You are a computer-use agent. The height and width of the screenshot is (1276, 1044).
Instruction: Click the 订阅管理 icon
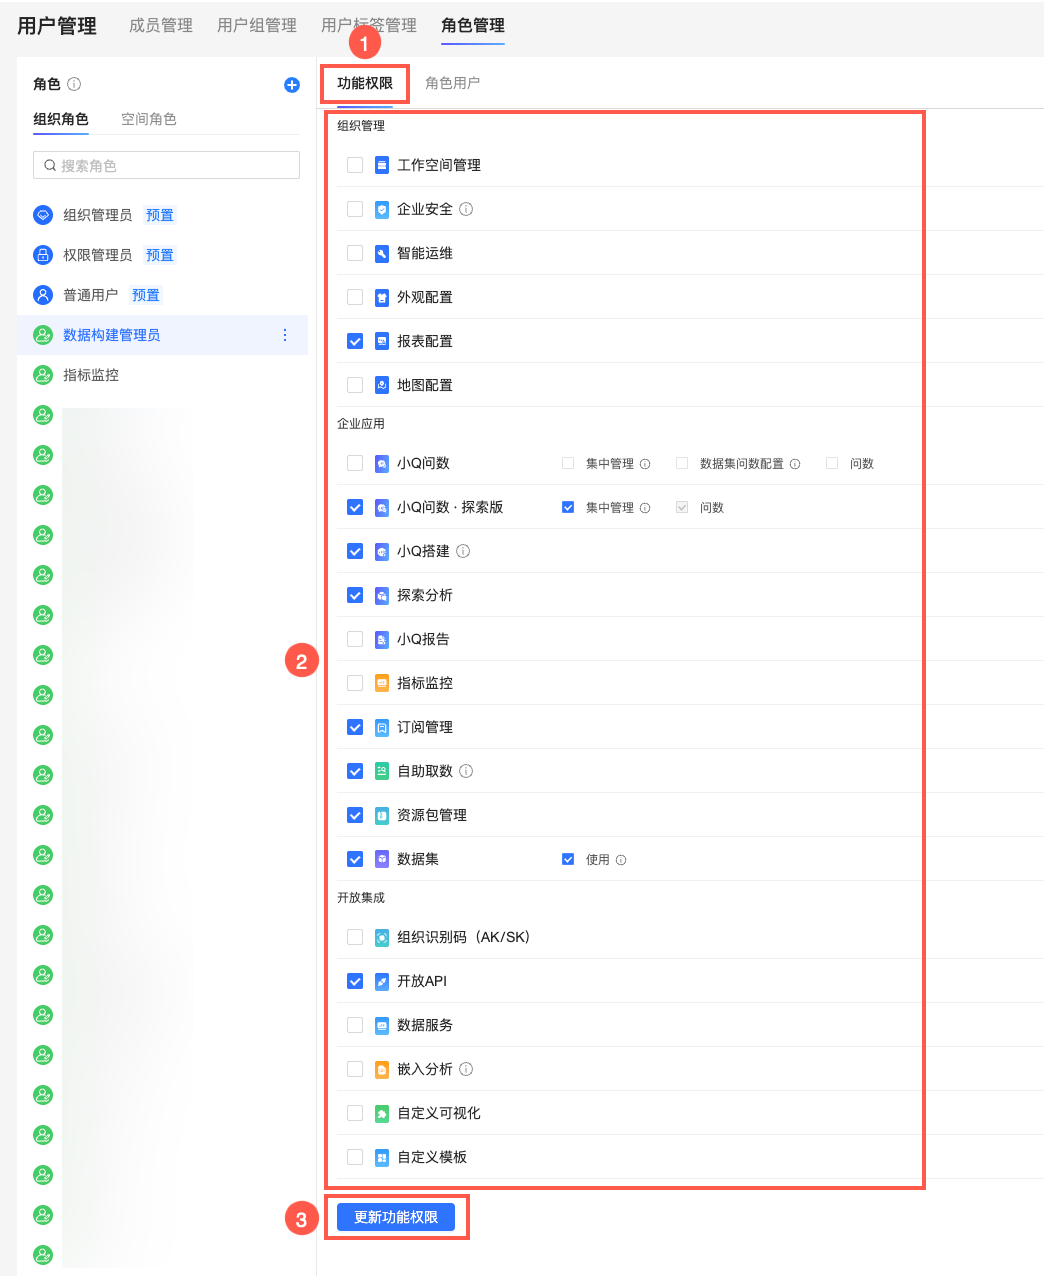tap(382, 727)
